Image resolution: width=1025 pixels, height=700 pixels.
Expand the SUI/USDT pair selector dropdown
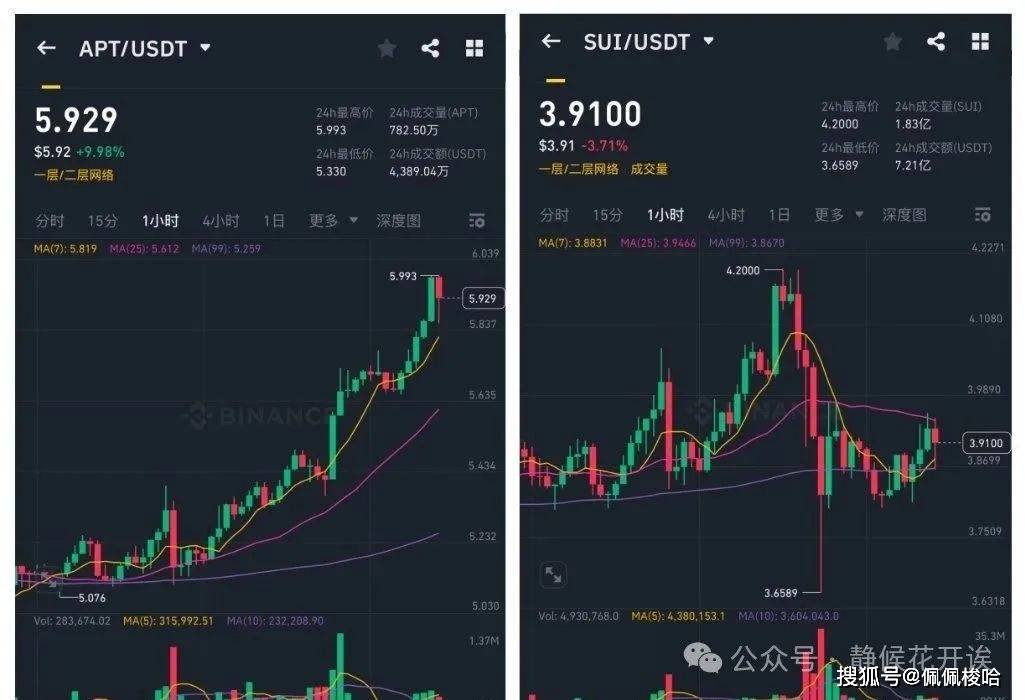pyautogui.click(x=709, y=41)
